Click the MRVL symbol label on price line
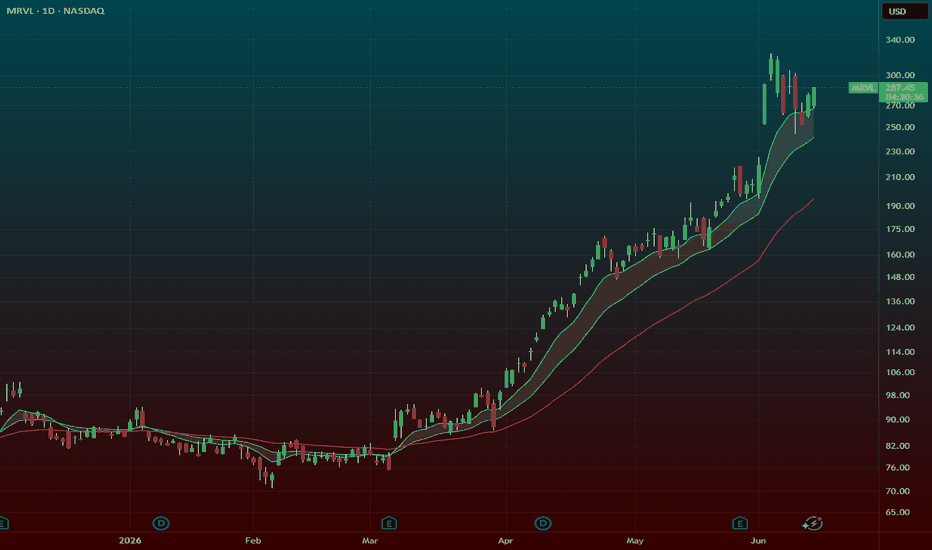The width and height of the screenshot is (932, 550). [862, 88]
